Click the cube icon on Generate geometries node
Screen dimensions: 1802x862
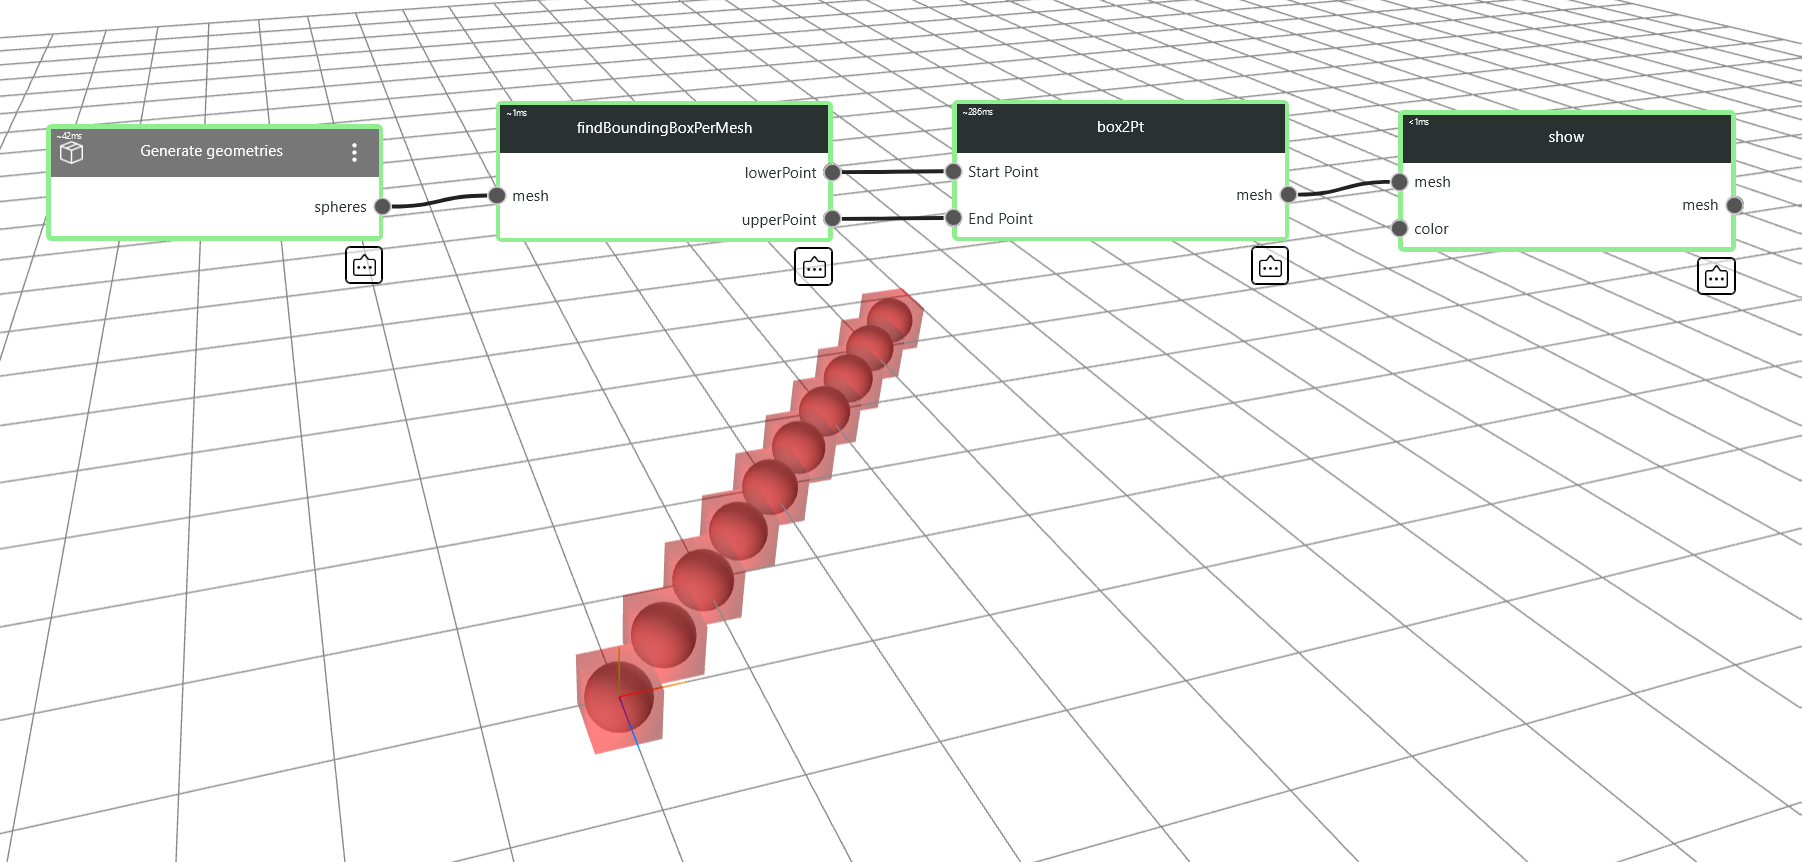click(72, 152)
